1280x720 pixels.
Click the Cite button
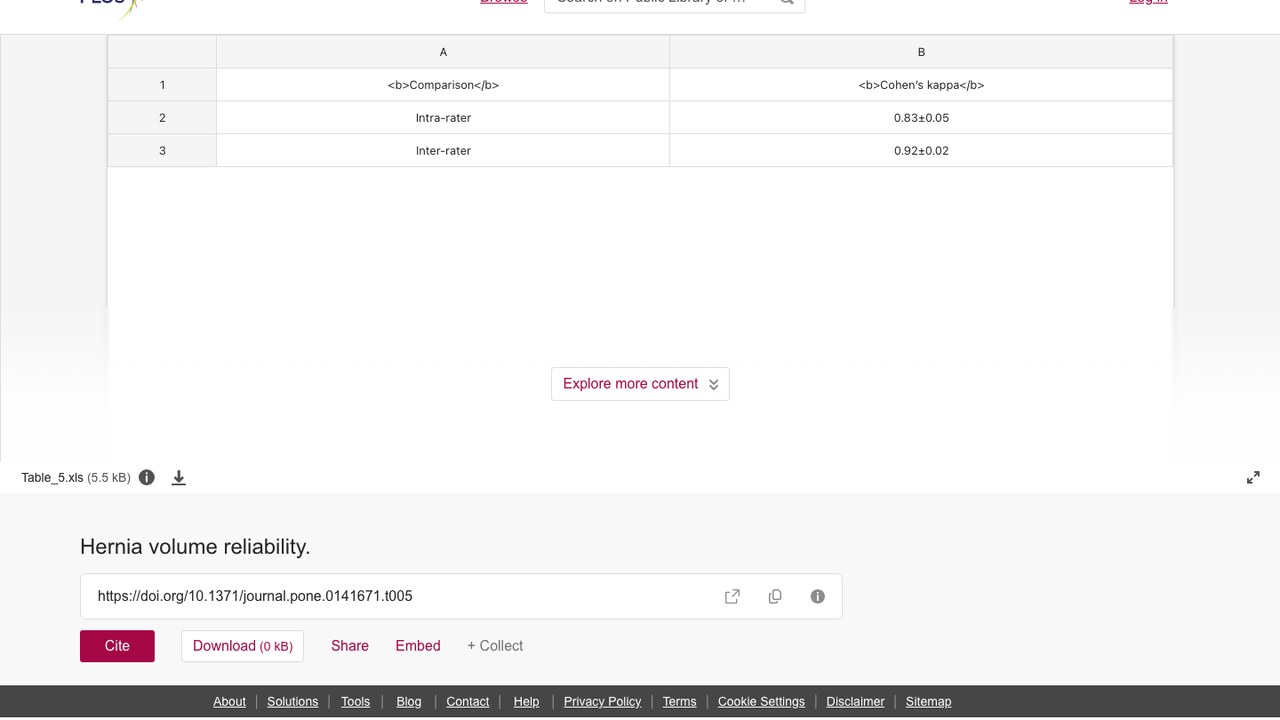point(117,646)
